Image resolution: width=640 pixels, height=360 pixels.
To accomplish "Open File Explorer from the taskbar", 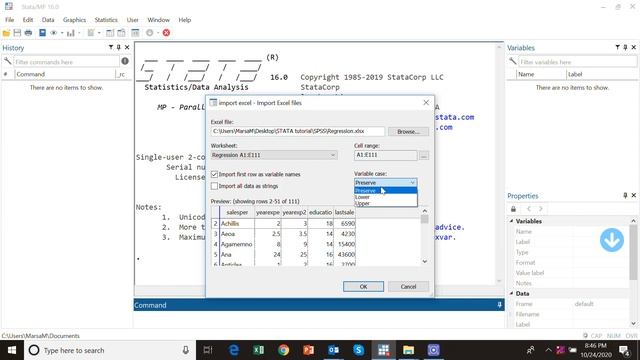I will 409,350.
